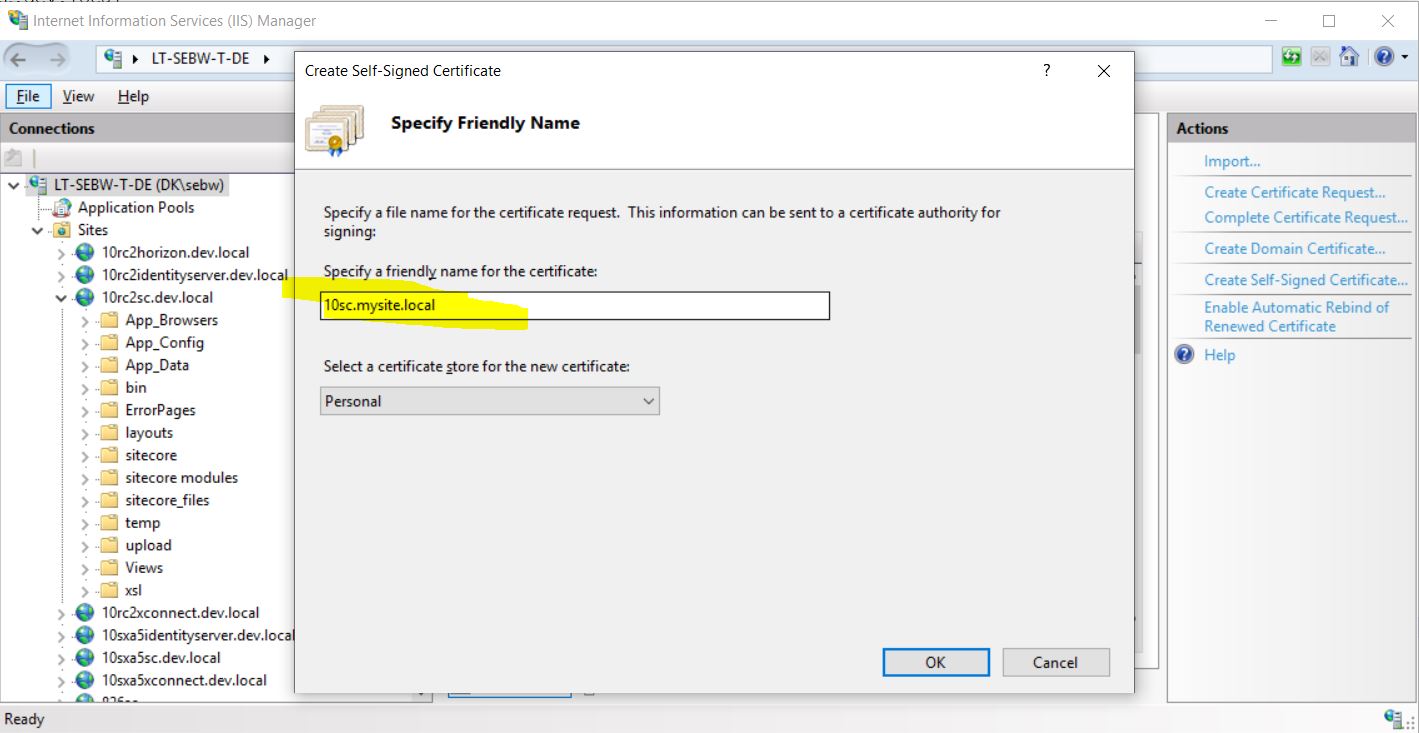Click the green refresh page icon
Screen dimensions: 1419x733
pyautogui.click(x=1292, y=57)
